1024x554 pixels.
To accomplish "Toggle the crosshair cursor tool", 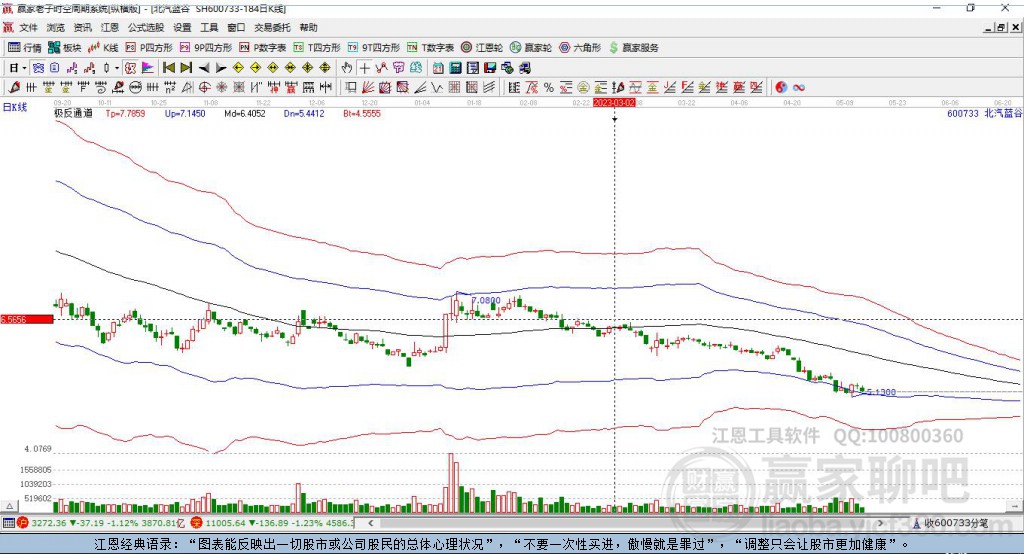I will [364, 68].
